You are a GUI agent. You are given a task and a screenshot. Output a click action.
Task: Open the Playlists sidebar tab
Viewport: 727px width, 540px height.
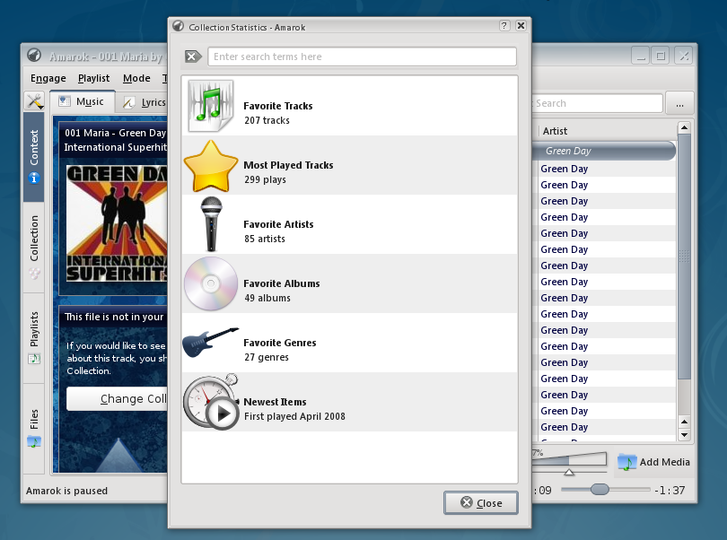[34, 337]
